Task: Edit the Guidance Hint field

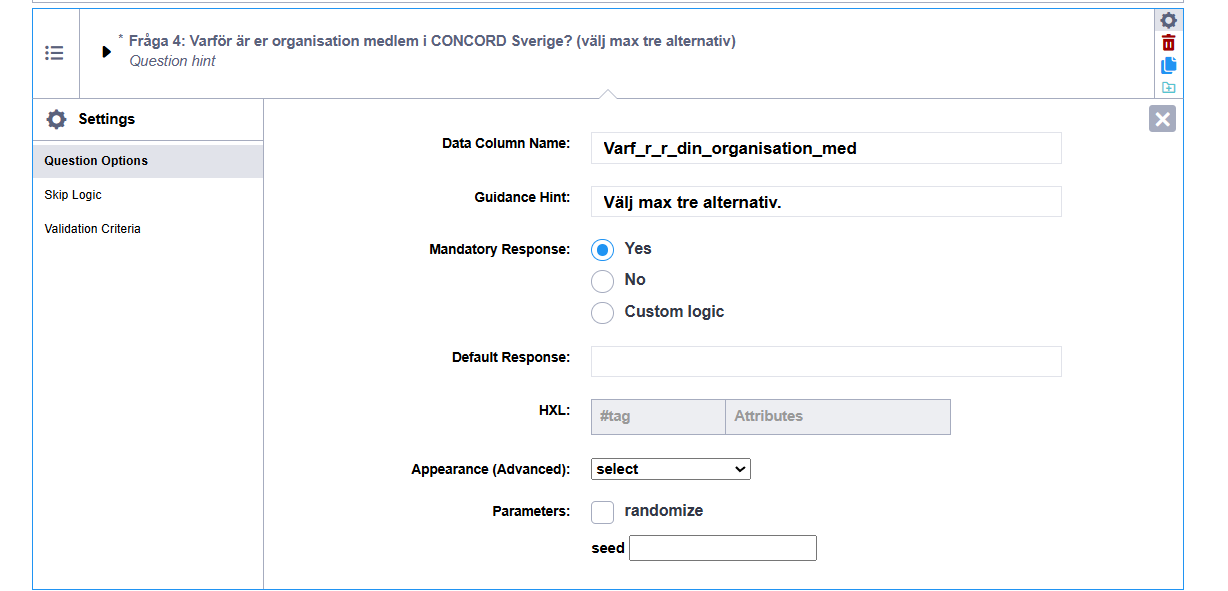Action: coord(826,202)
